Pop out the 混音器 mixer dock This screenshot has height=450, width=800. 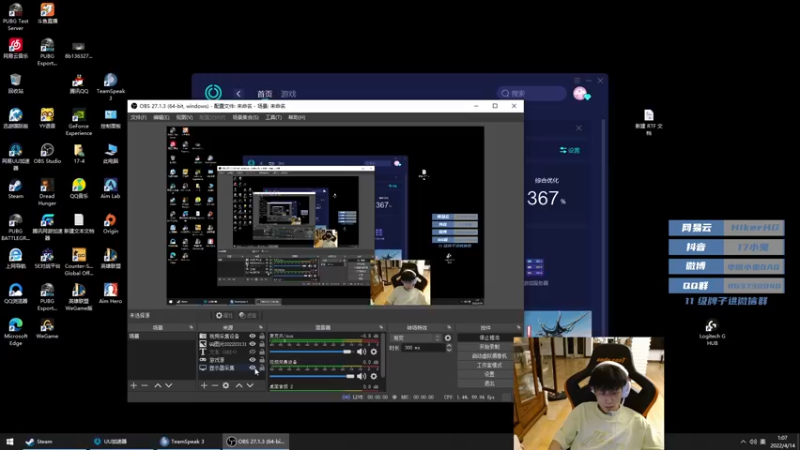(x=381, y=328)
